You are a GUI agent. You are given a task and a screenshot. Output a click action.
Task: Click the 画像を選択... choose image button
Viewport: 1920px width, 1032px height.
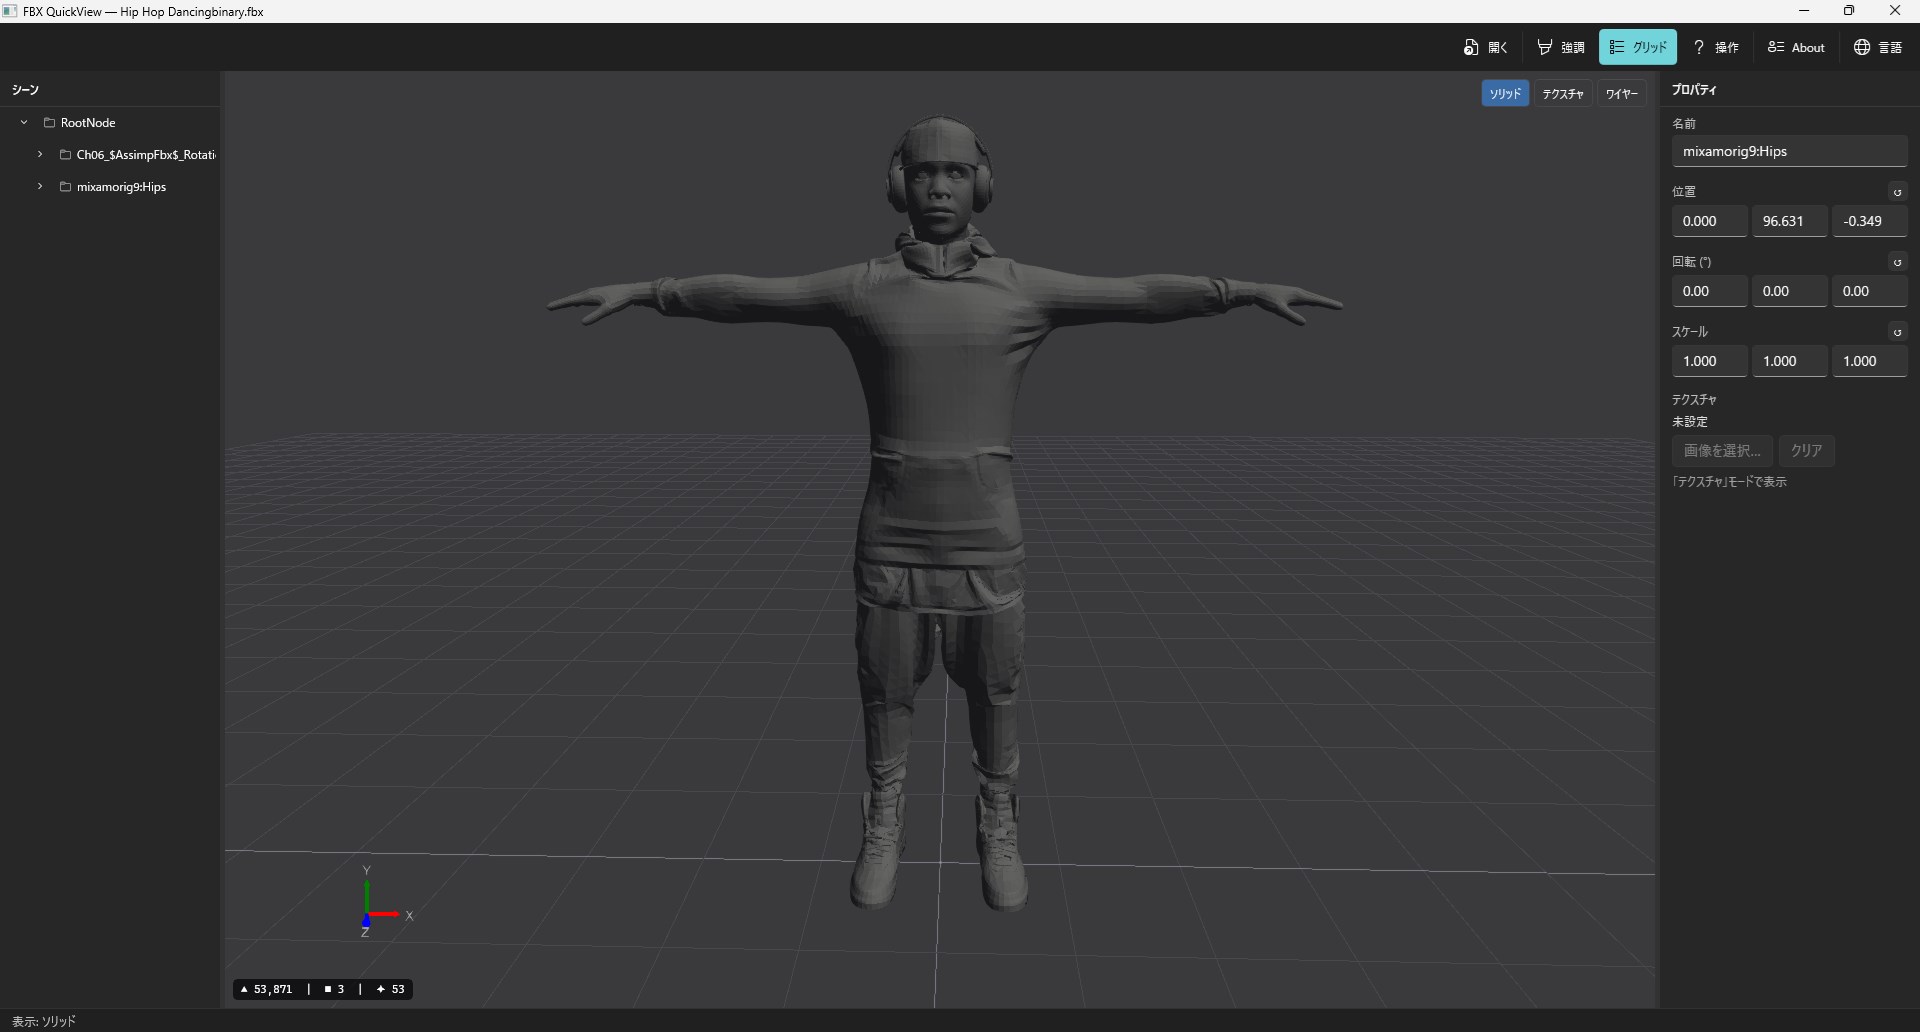[x=1722, y=450]
